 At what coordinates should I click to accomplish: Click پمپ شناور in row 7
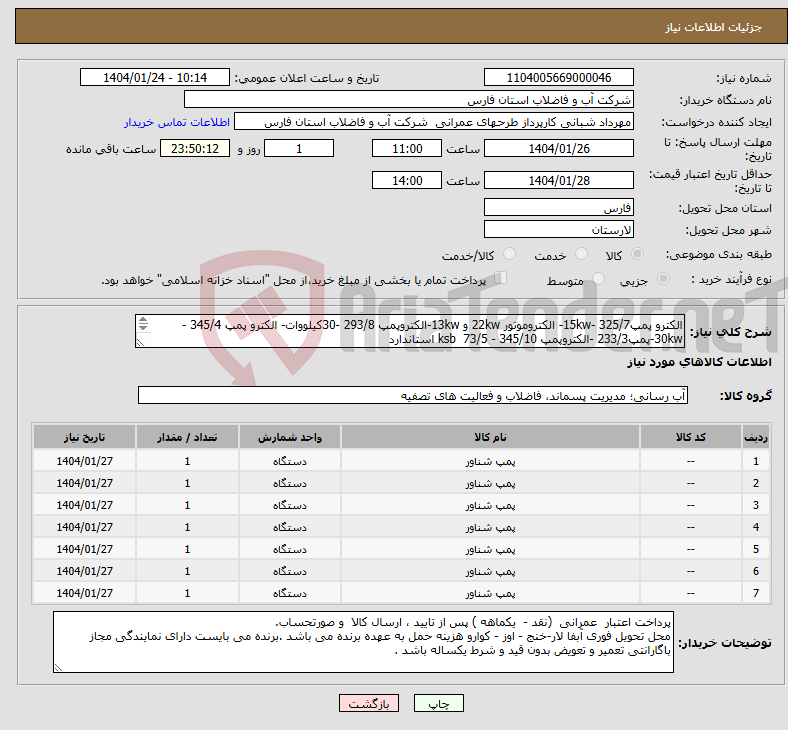tap(490, 593)
